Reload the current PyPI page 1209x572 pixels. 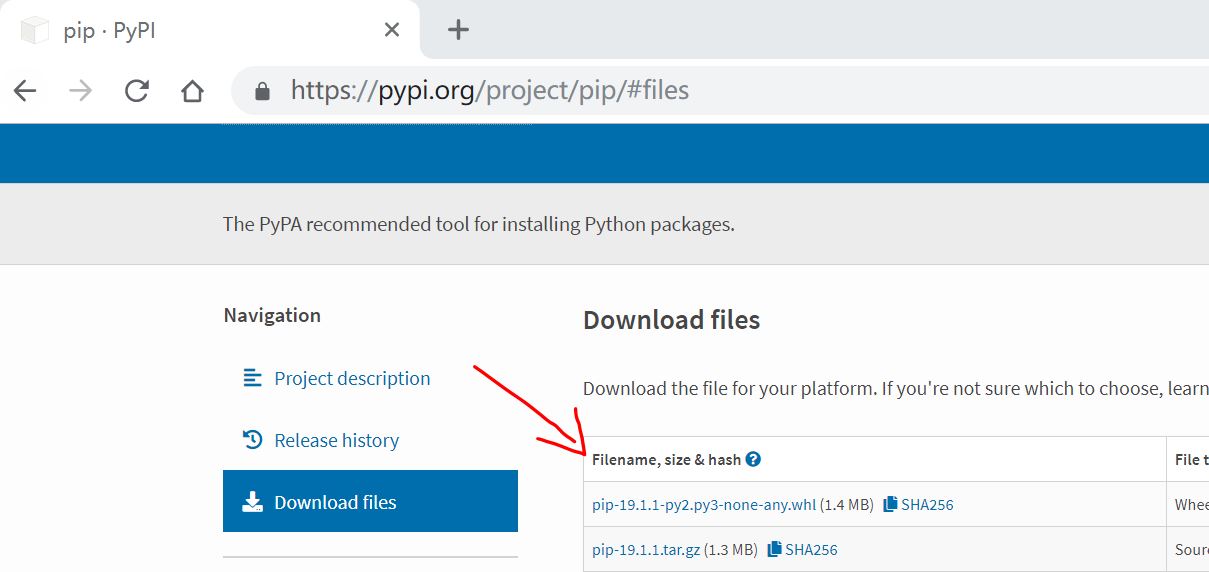click(x=137, y=91)
